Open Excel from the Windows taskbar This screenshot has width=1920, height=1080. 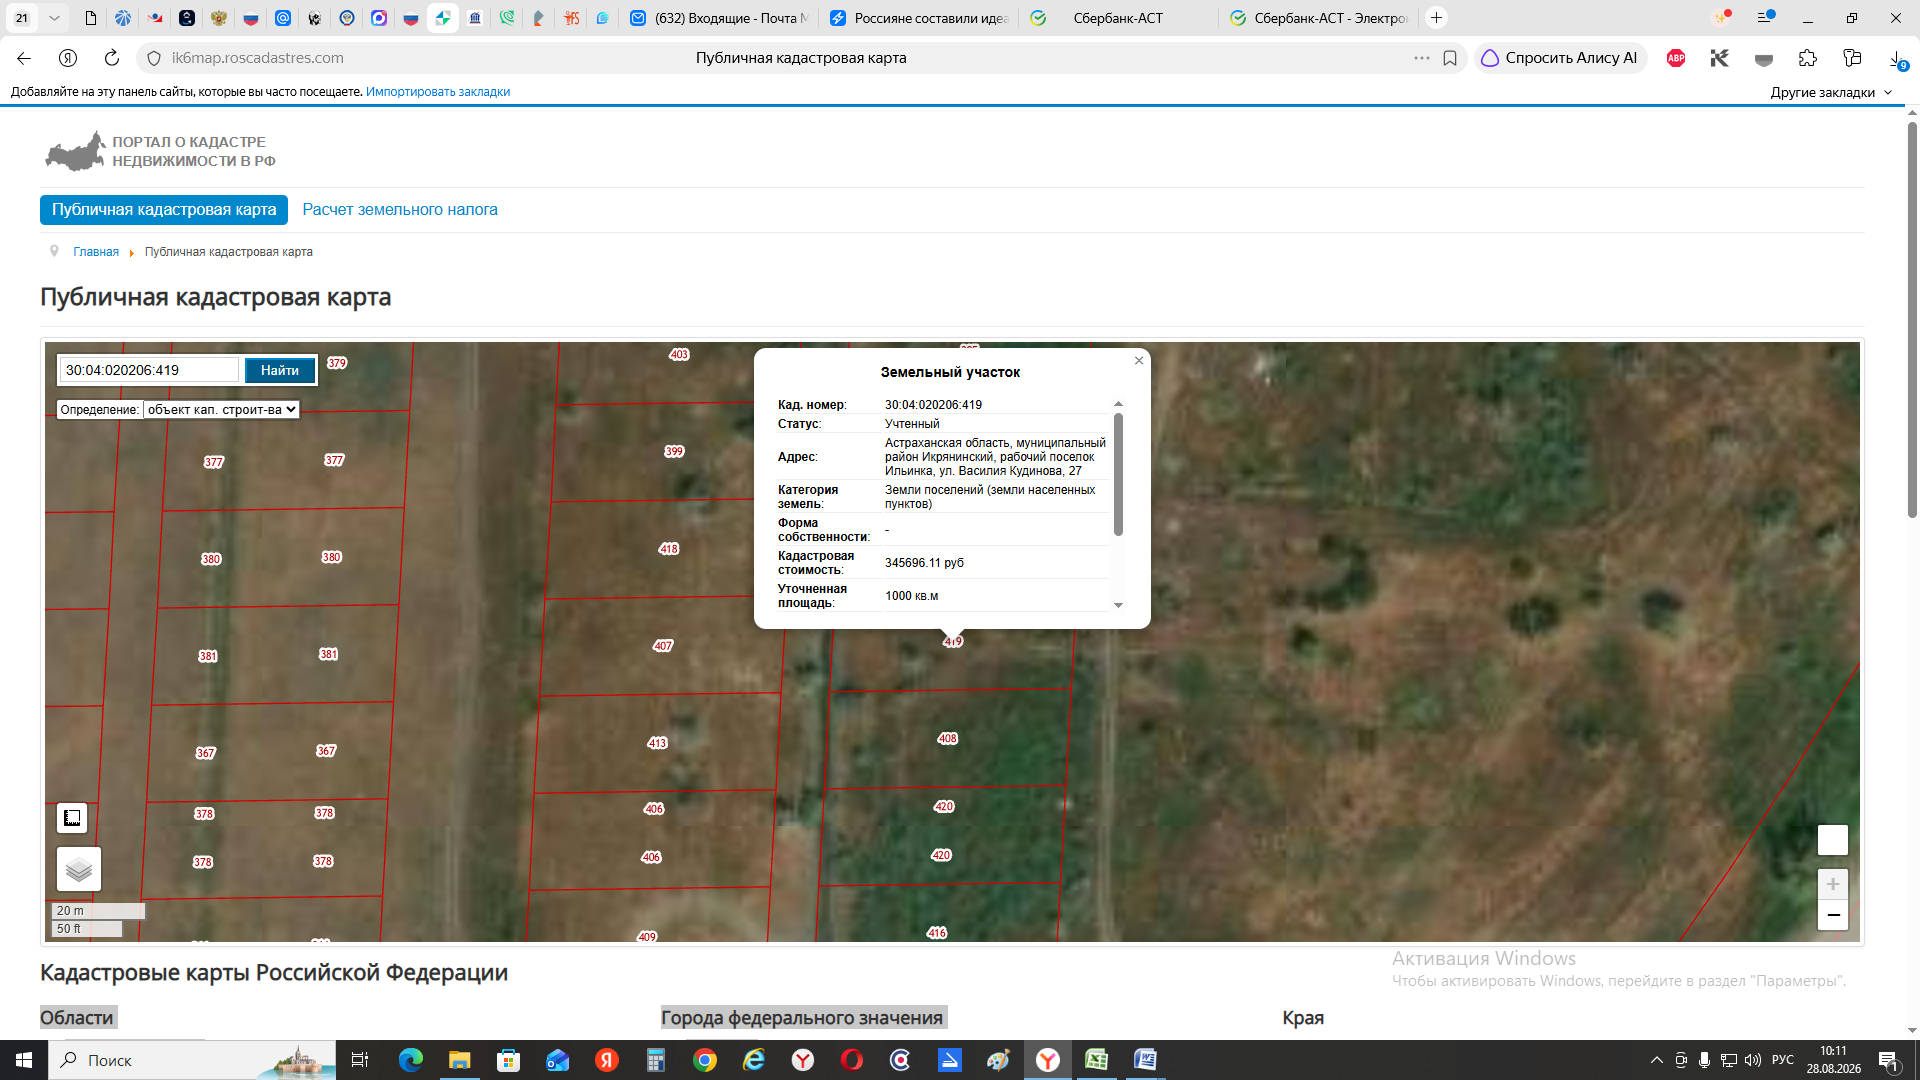[1097, 1060]
